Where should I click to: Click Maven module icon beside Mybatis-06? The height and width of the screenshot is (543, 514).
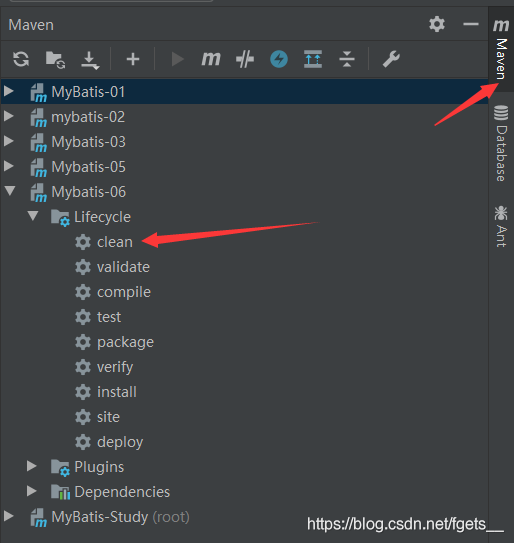pos(38,193)
